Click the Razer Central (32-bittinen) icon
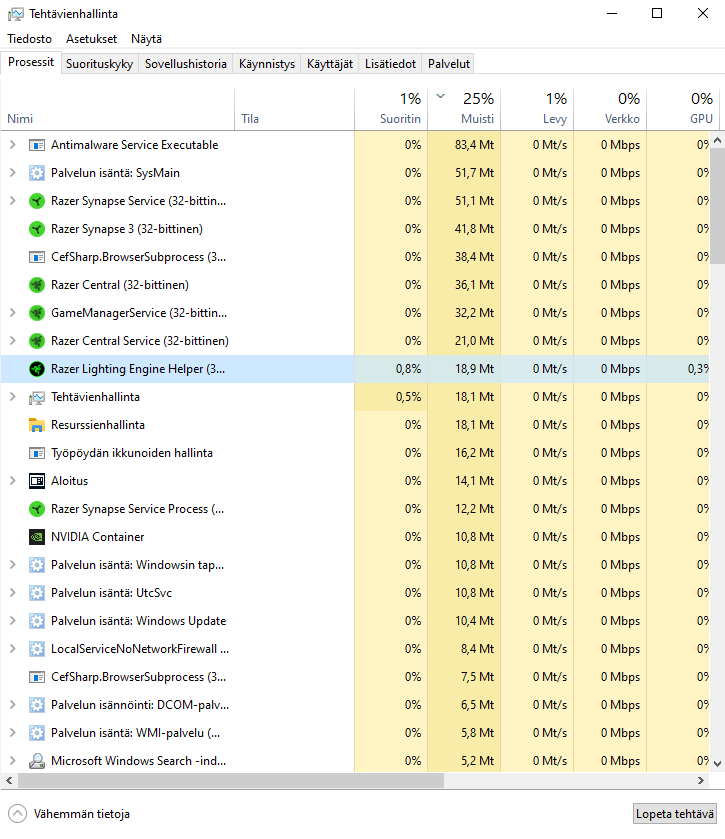This screenshot has height=839, width=725. pyautogui.click(x=36, y=285)
